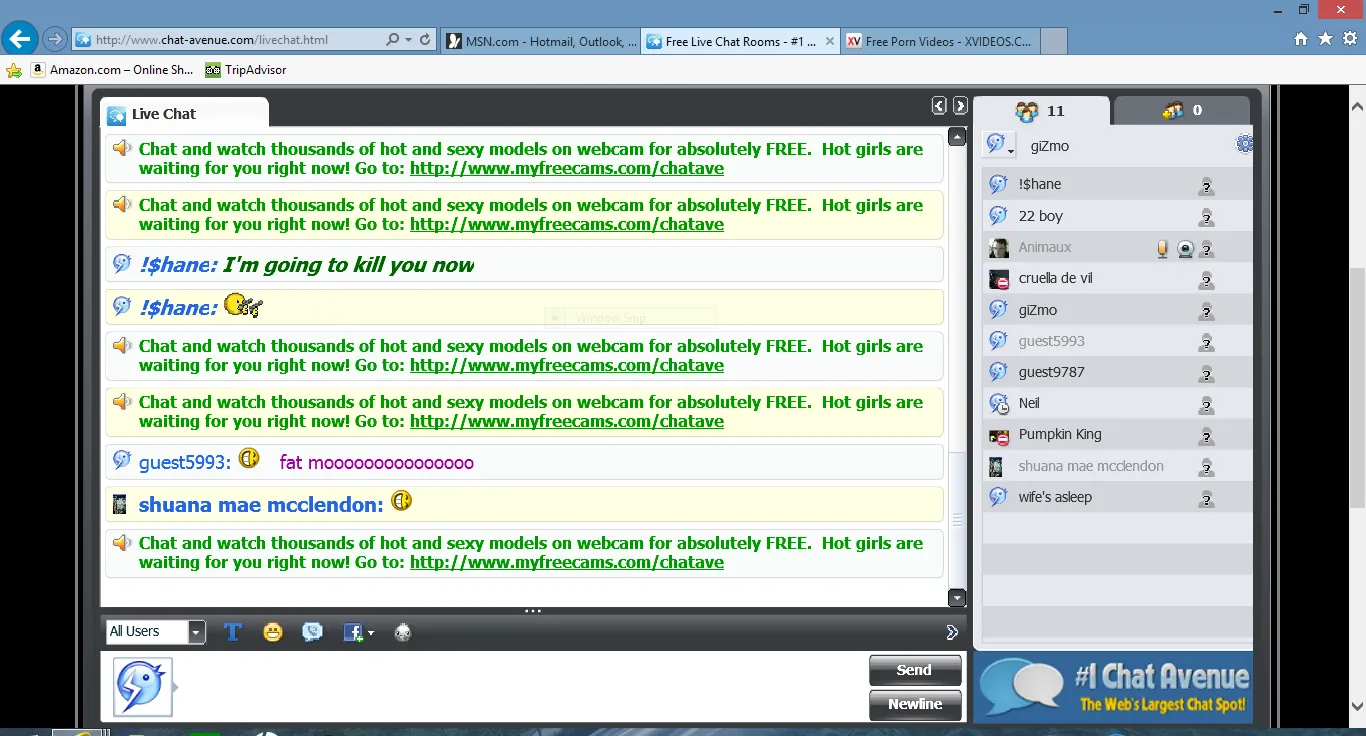Open the browser favorites star icon
This screenshot has width=1366, height=736.
click(1325, 39)
